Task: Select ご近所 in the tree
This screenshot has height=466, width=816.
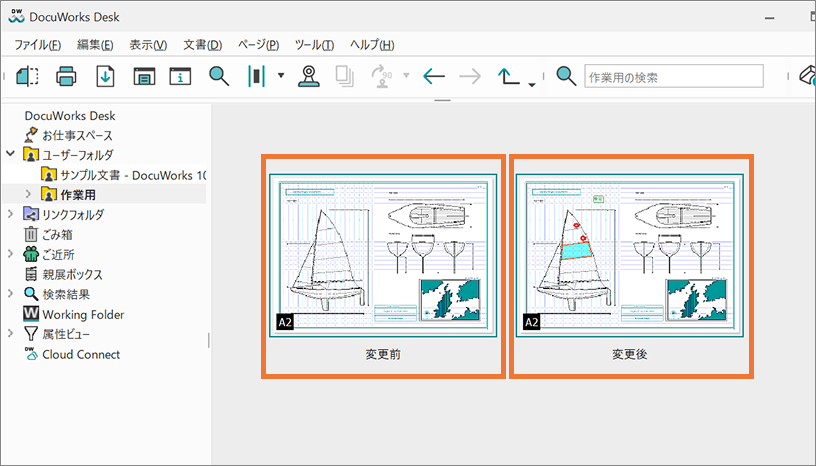Action: (x=58, y=255)
